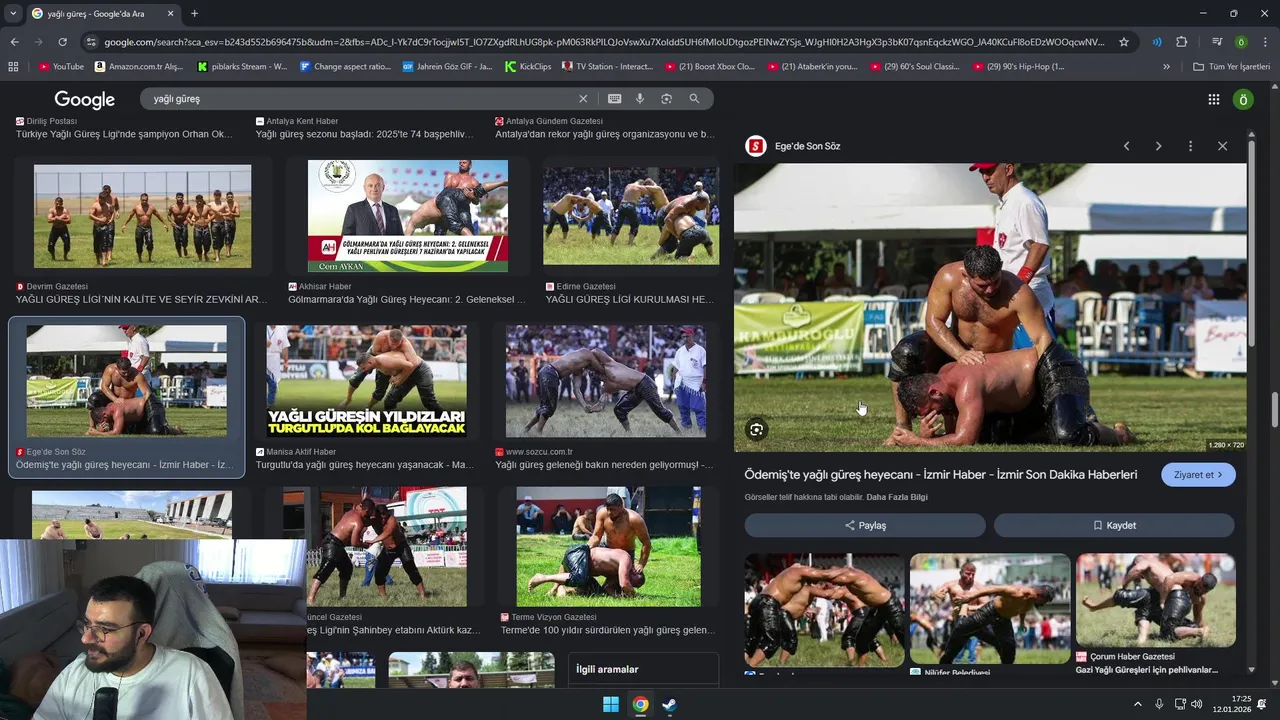The width and height of the screenshot is (1280, 720).
Task: Click the address bar URL
Action: (604, 42)
